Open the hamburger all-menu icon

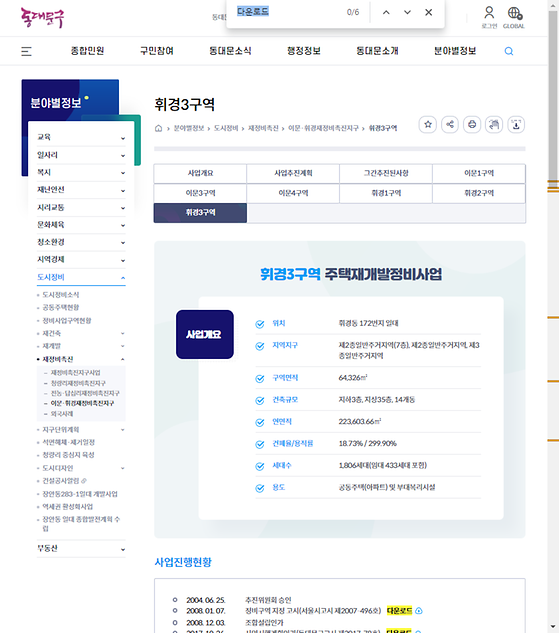[26, 51]
